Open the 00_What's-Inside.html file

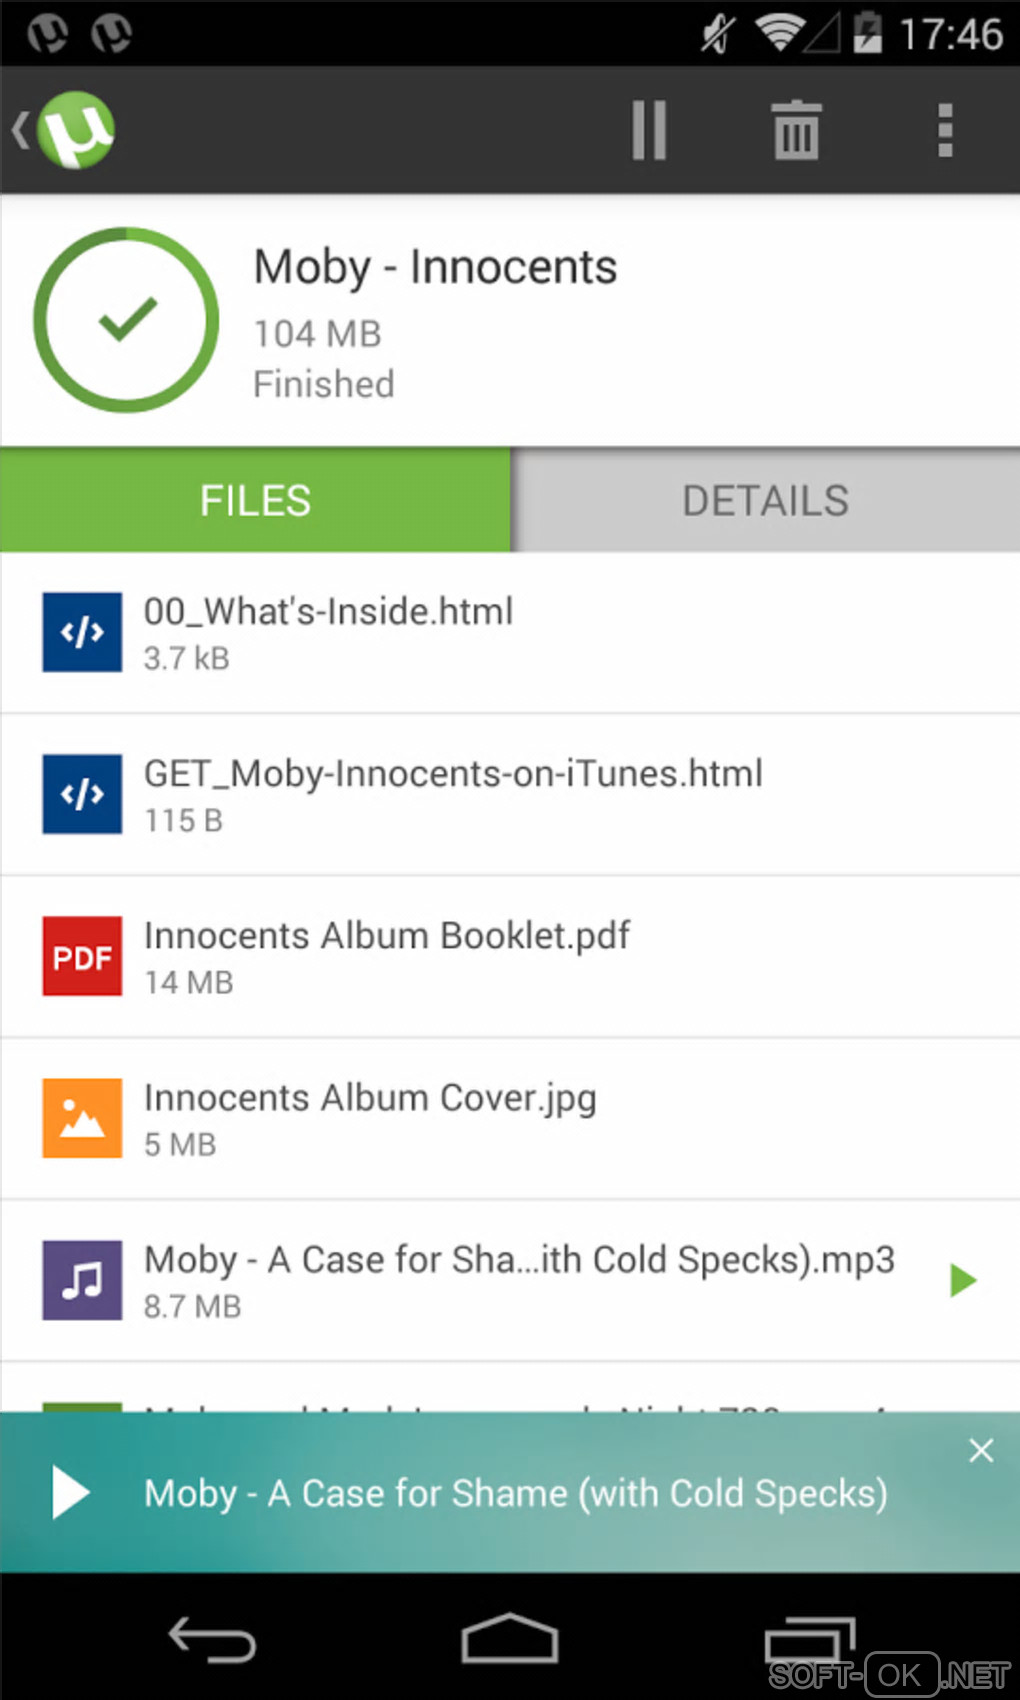click(x=328, y=612)
